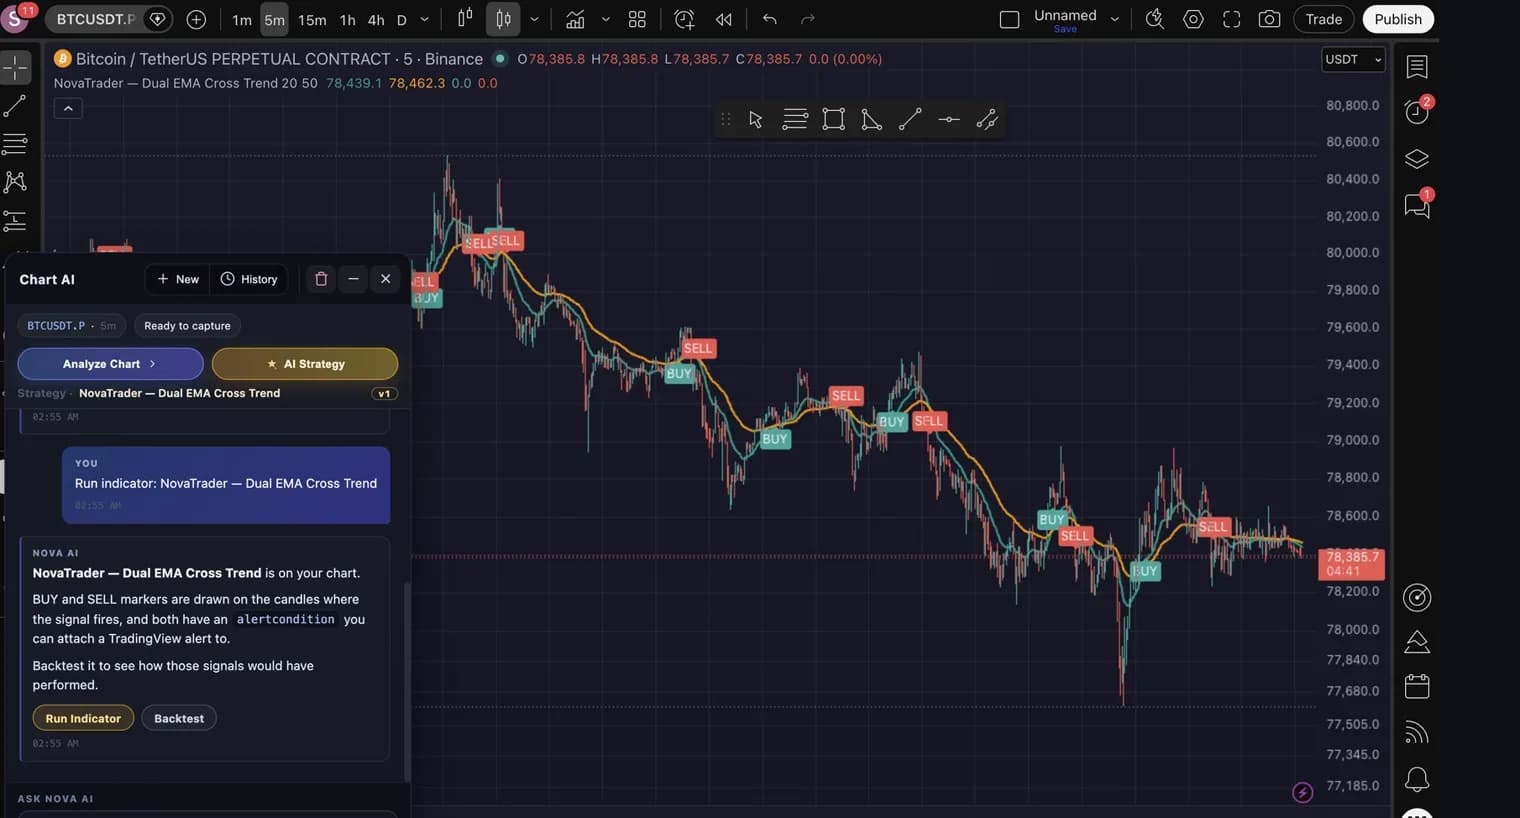This screenshot has height=818, width=1520.
Task: Open chart settings hexagon icon
Action: click(1193, 19)
